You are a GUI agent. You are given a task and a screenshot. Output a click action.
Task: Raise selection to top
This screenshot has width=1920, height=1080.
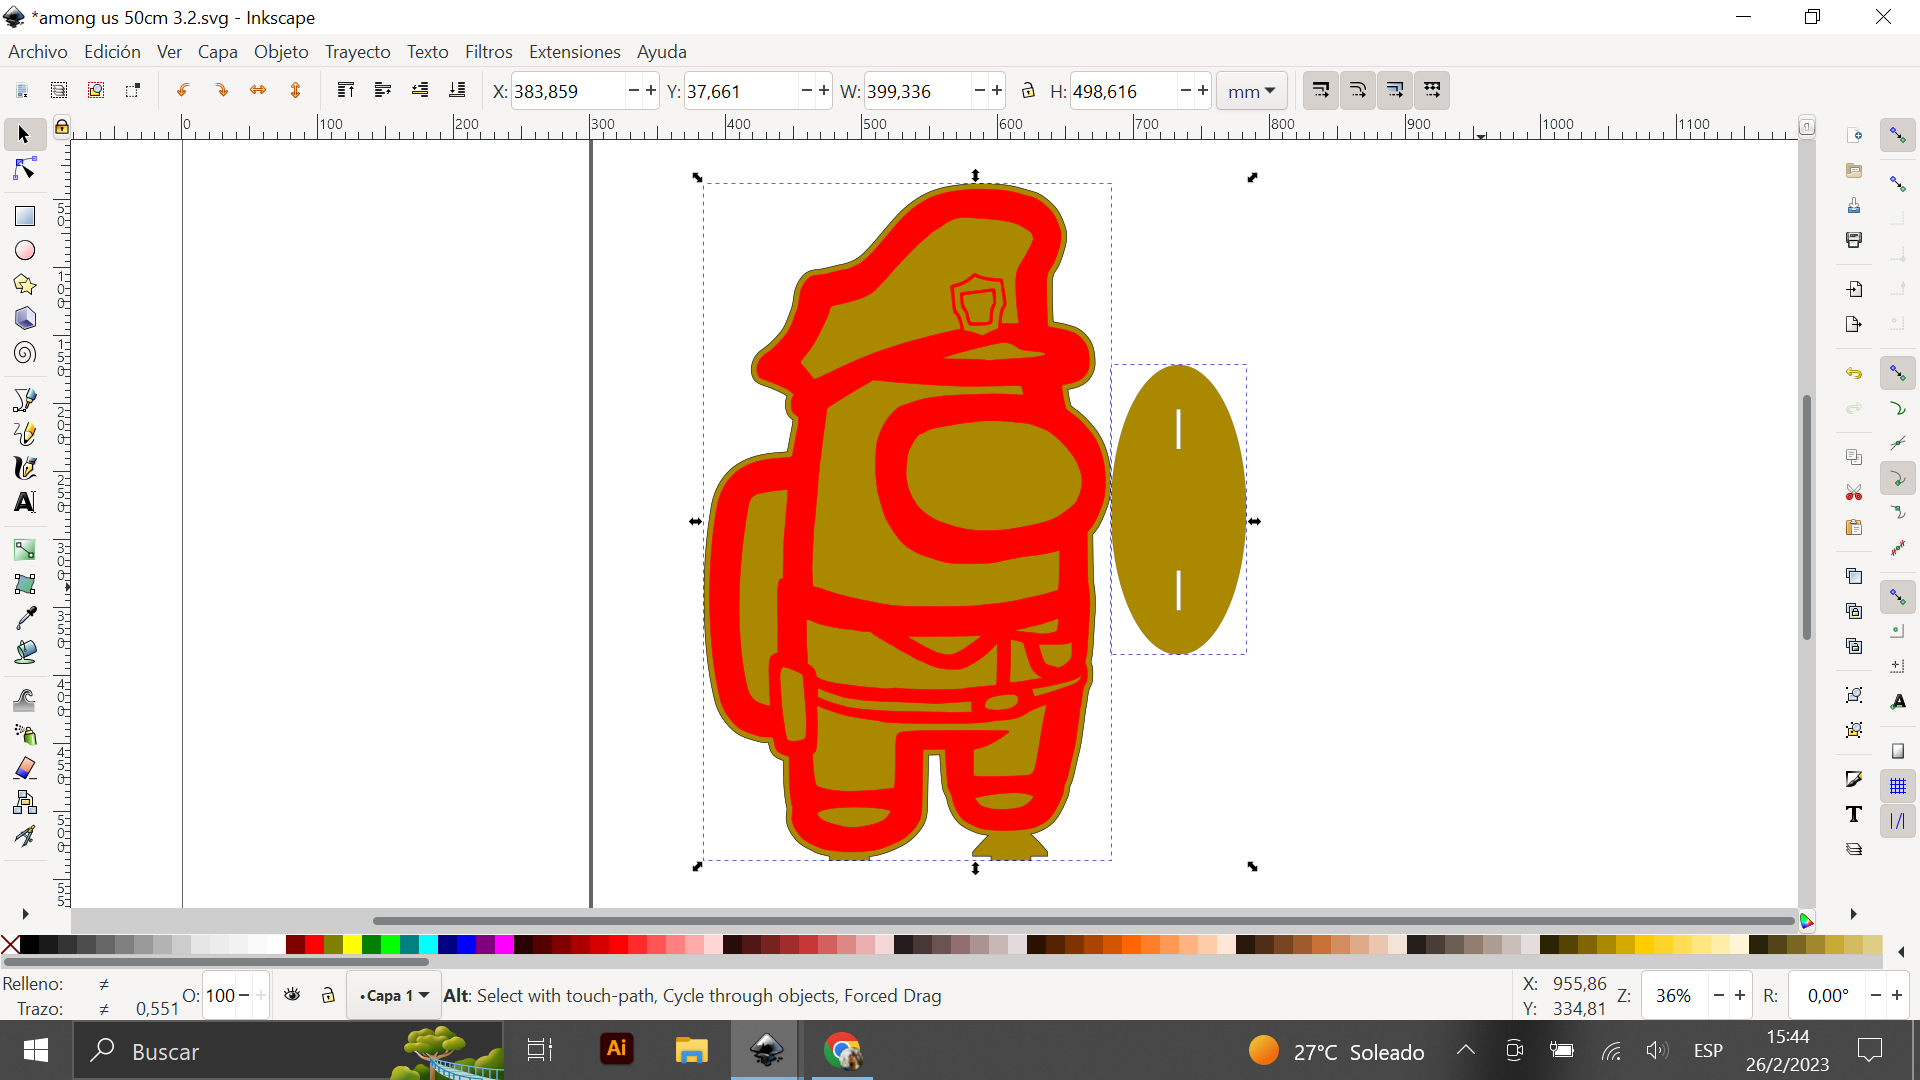(x=346, y=91)
